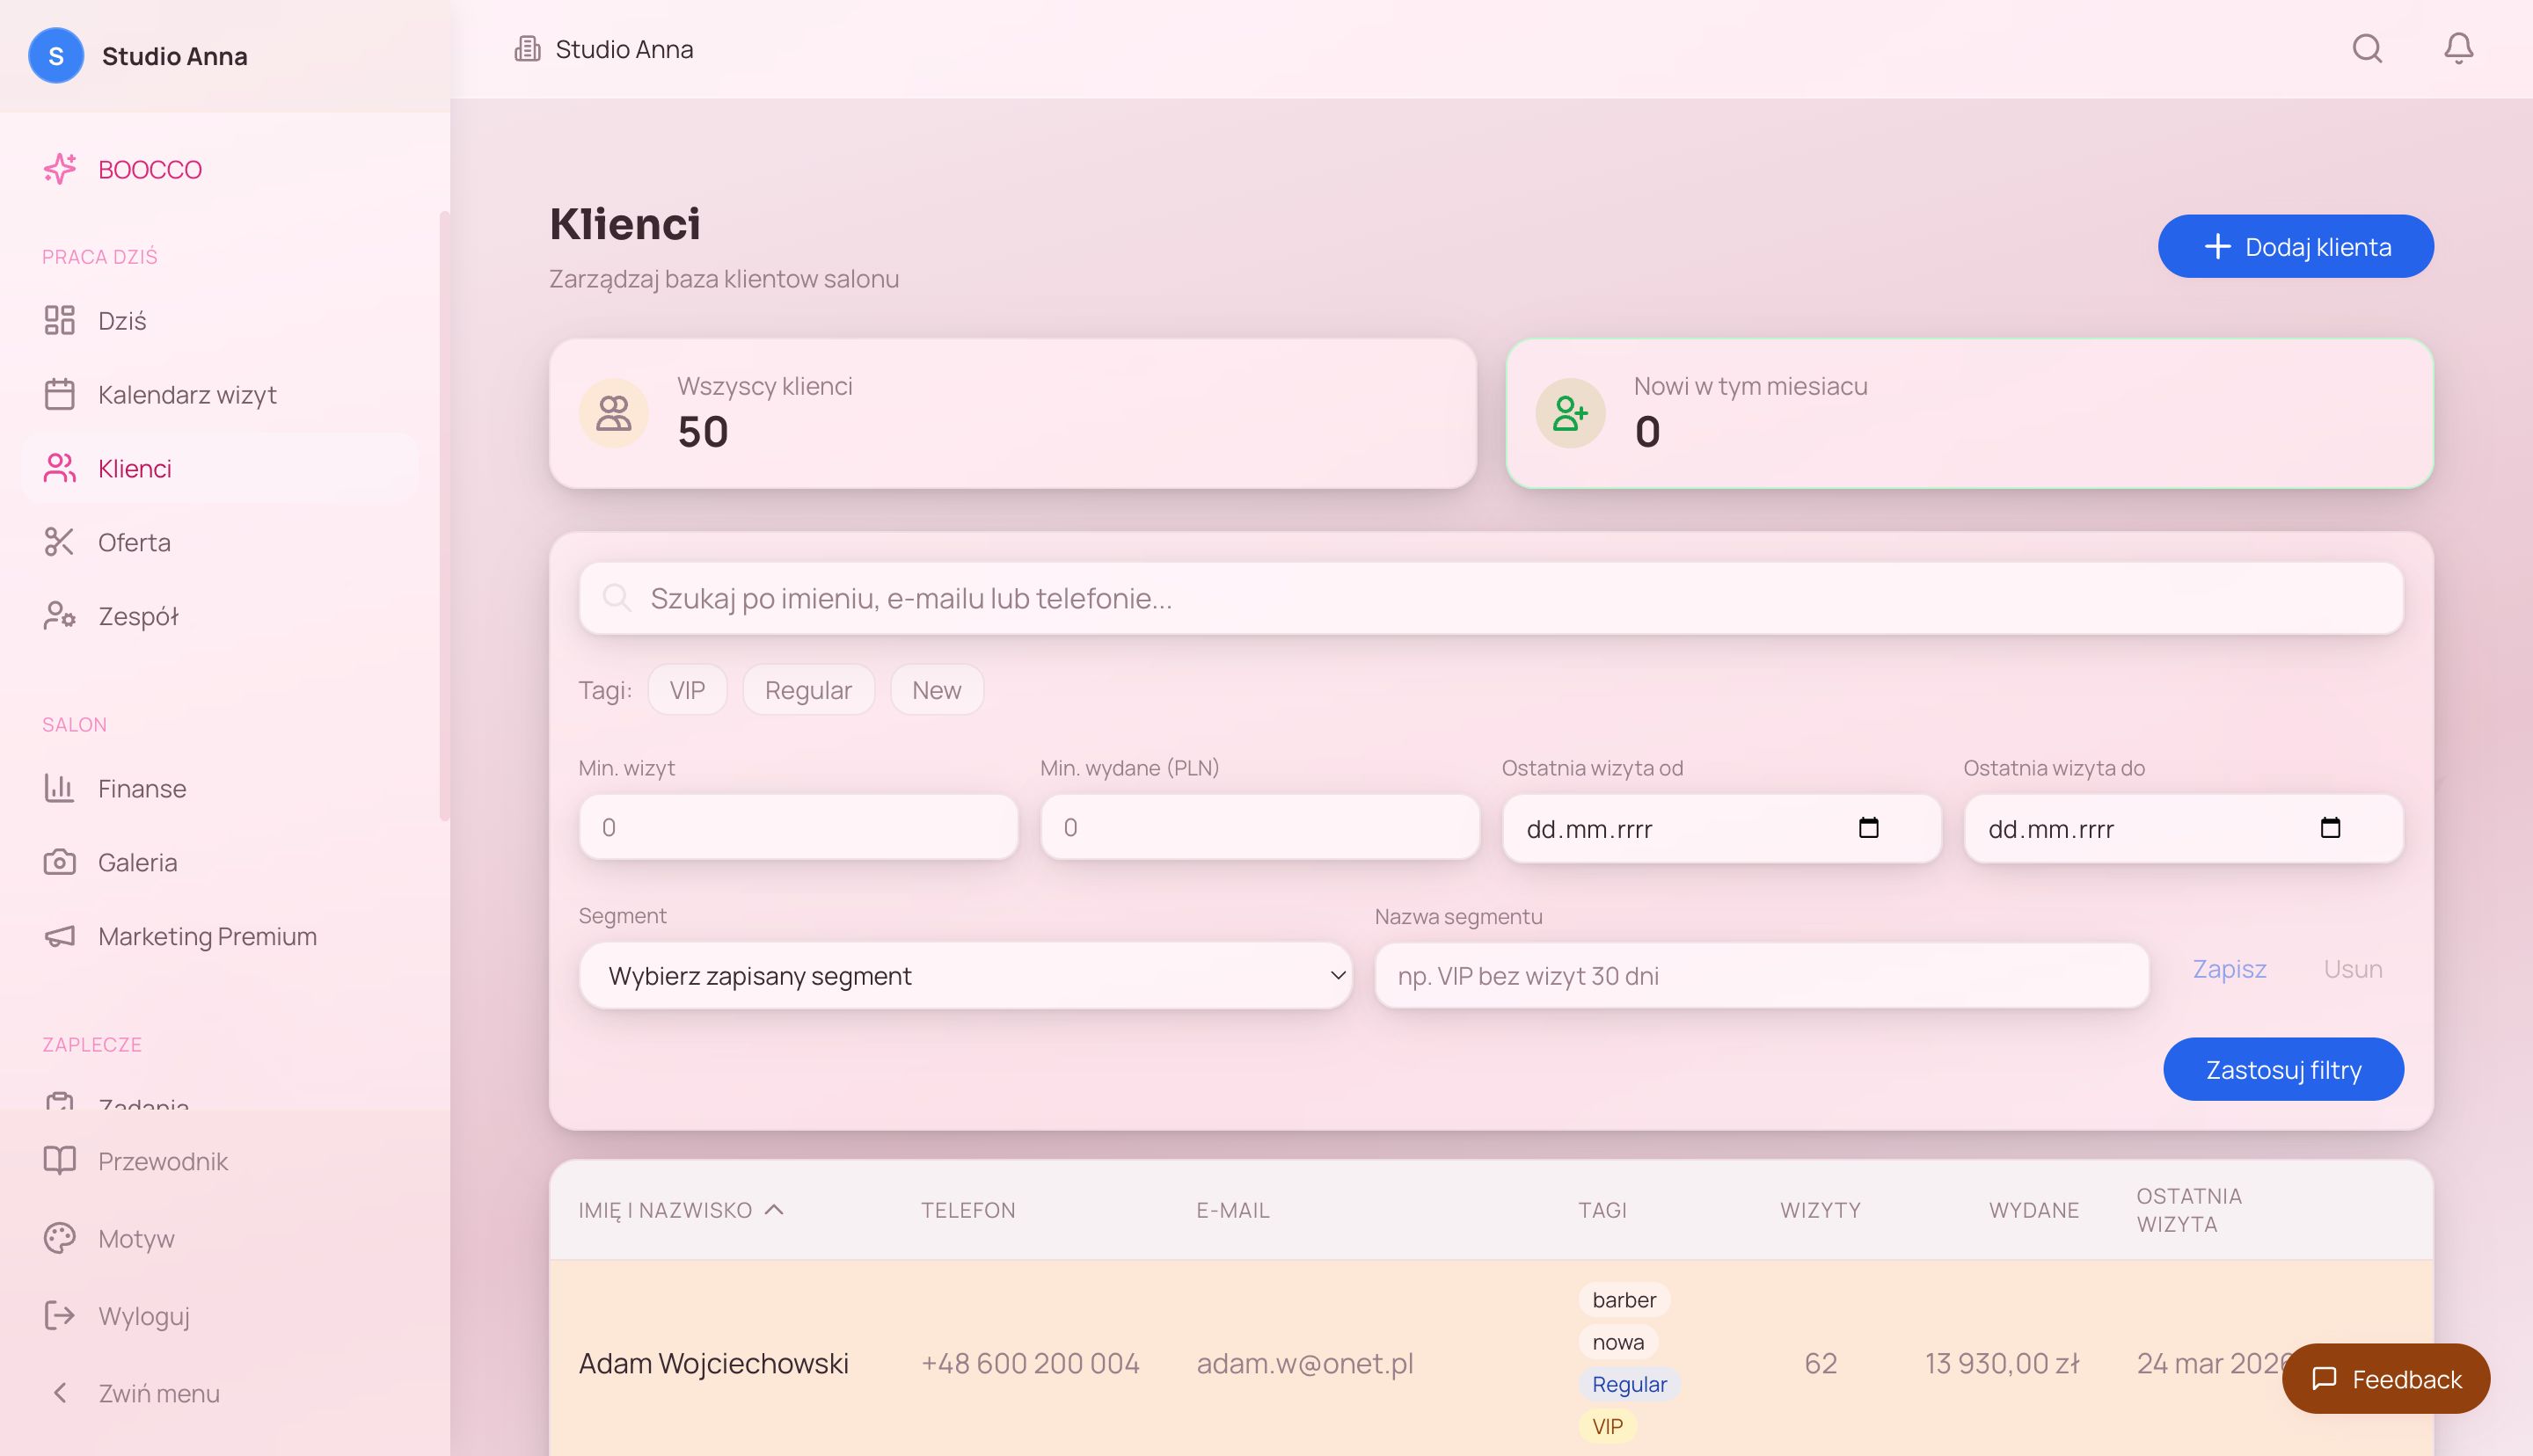Click the Studio Anna avatar with letter S
This screenshot has height=1456, width=2533.
click(56, 56)
